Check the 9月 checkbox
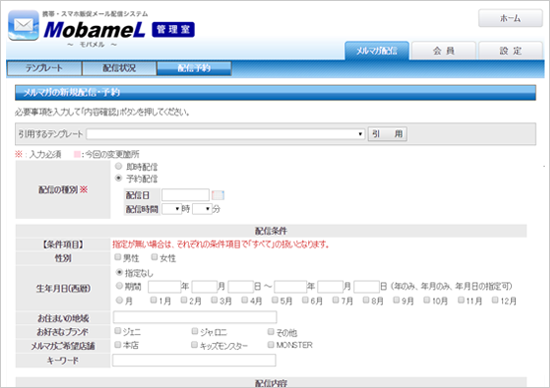Viewport: 550px width, 388px height. coord(396,300)
